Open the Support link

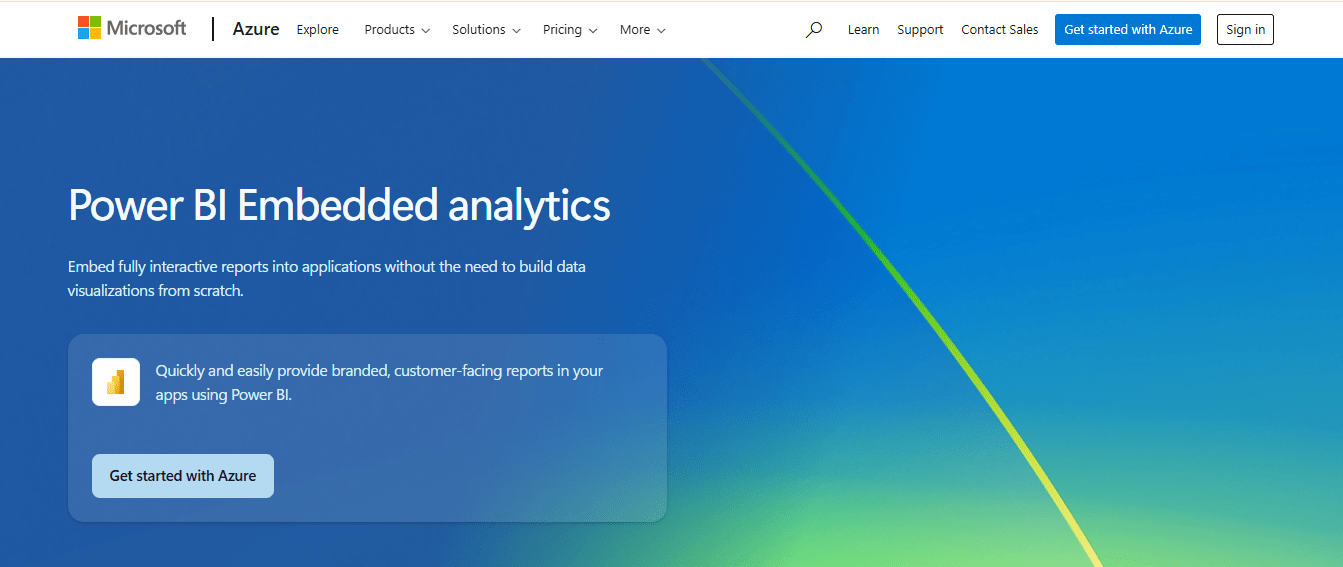click(920, 30)
